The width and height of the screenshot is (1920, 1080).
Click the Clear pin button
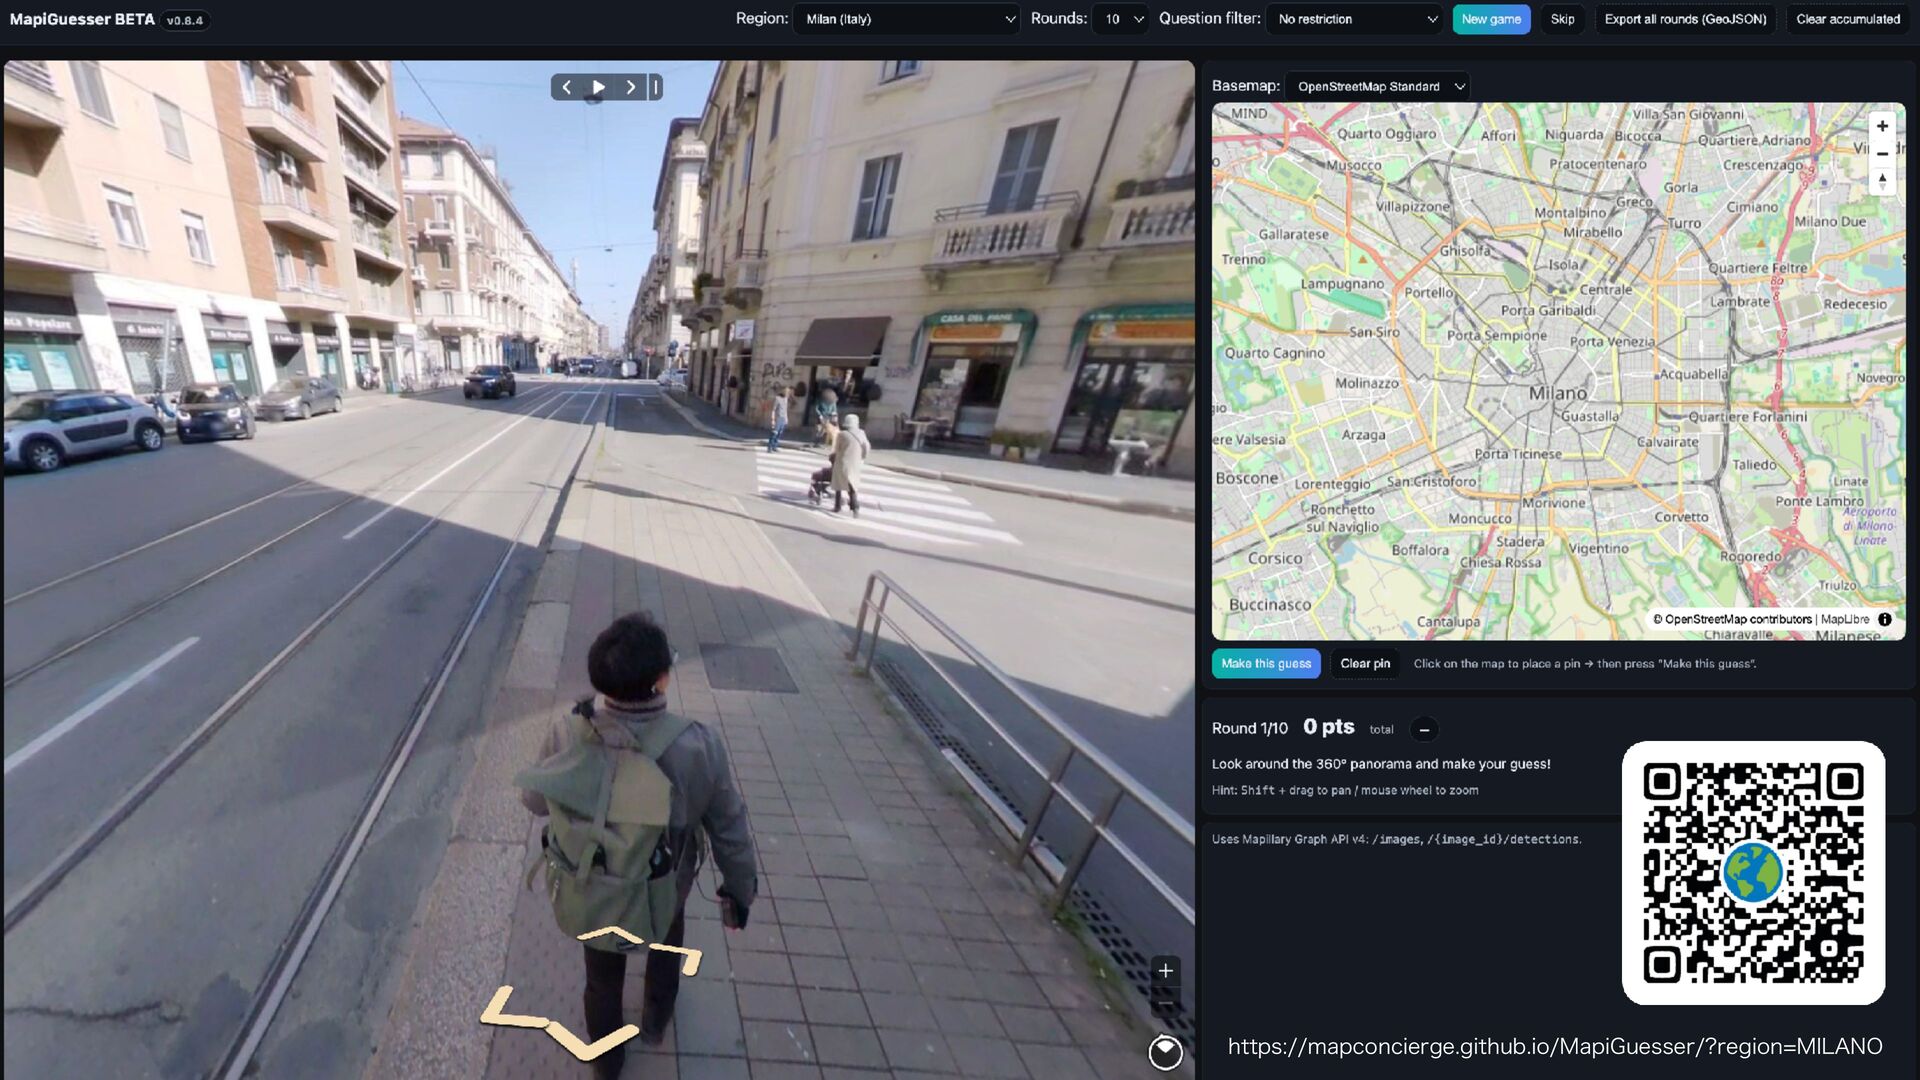click(x=1364, y=664)
